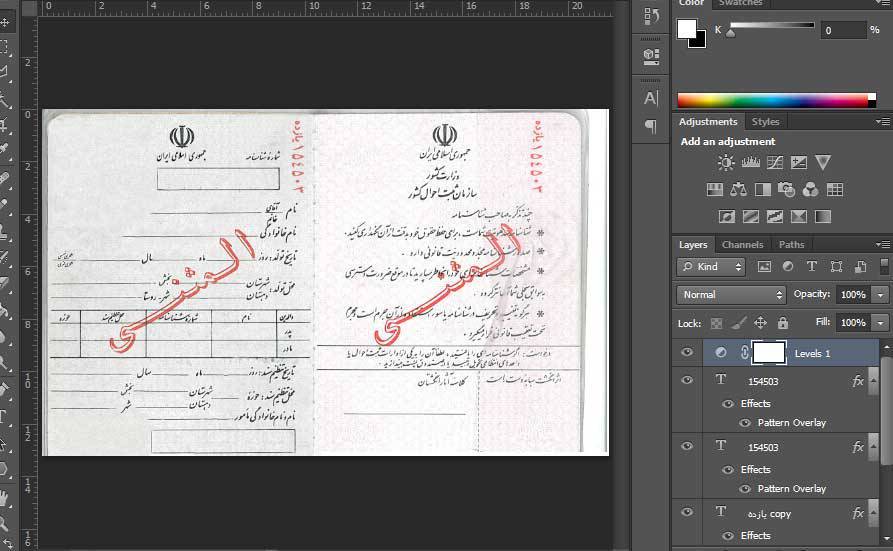Add an Invert adjustment
Image resolution: width=893 pixels, height=551 pixels.
(x=727, y=217)
